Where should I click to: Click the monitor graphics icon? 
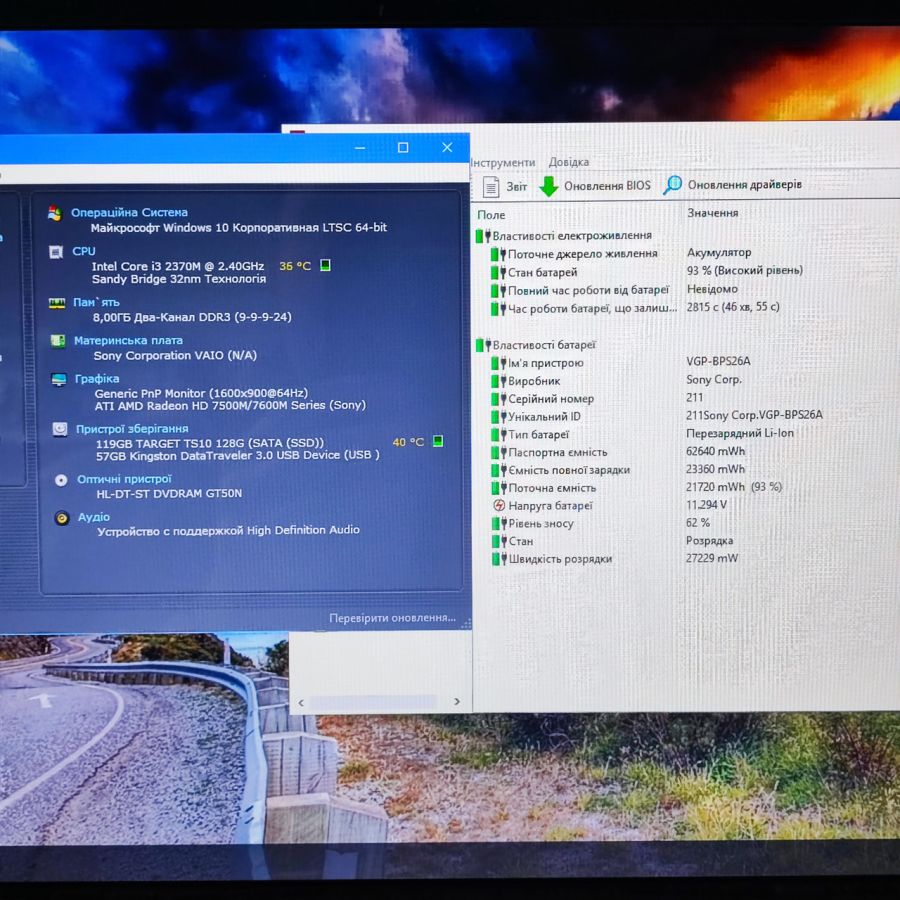pyautogui.click(x=59, y=379)
